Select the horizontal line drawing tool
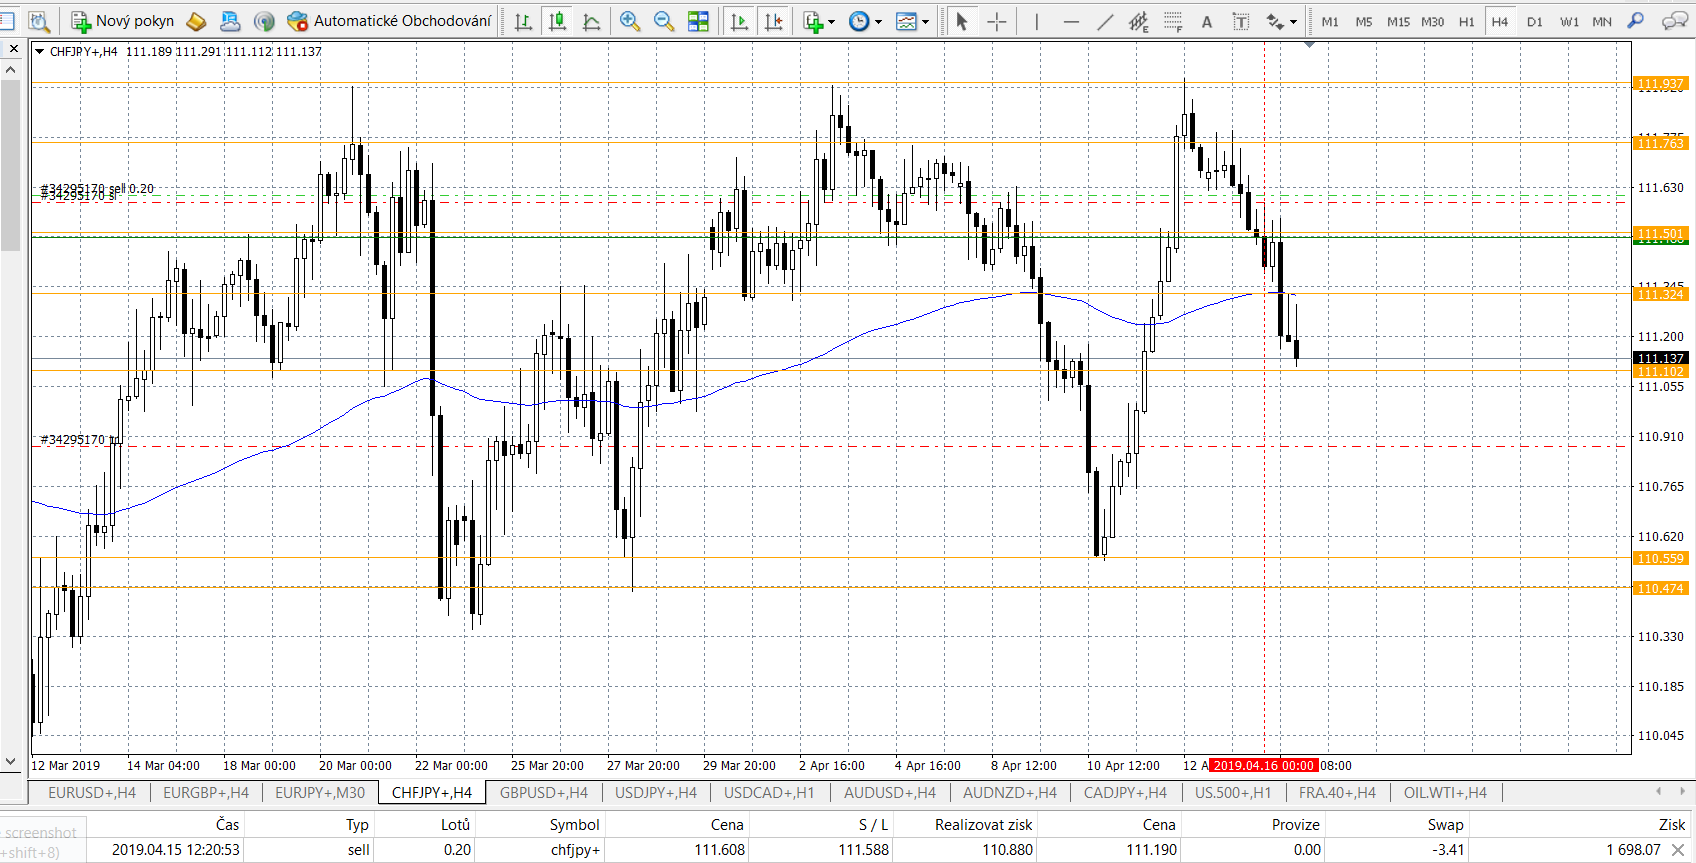This screenshot has width=1696, height=863. [1071, 21]
